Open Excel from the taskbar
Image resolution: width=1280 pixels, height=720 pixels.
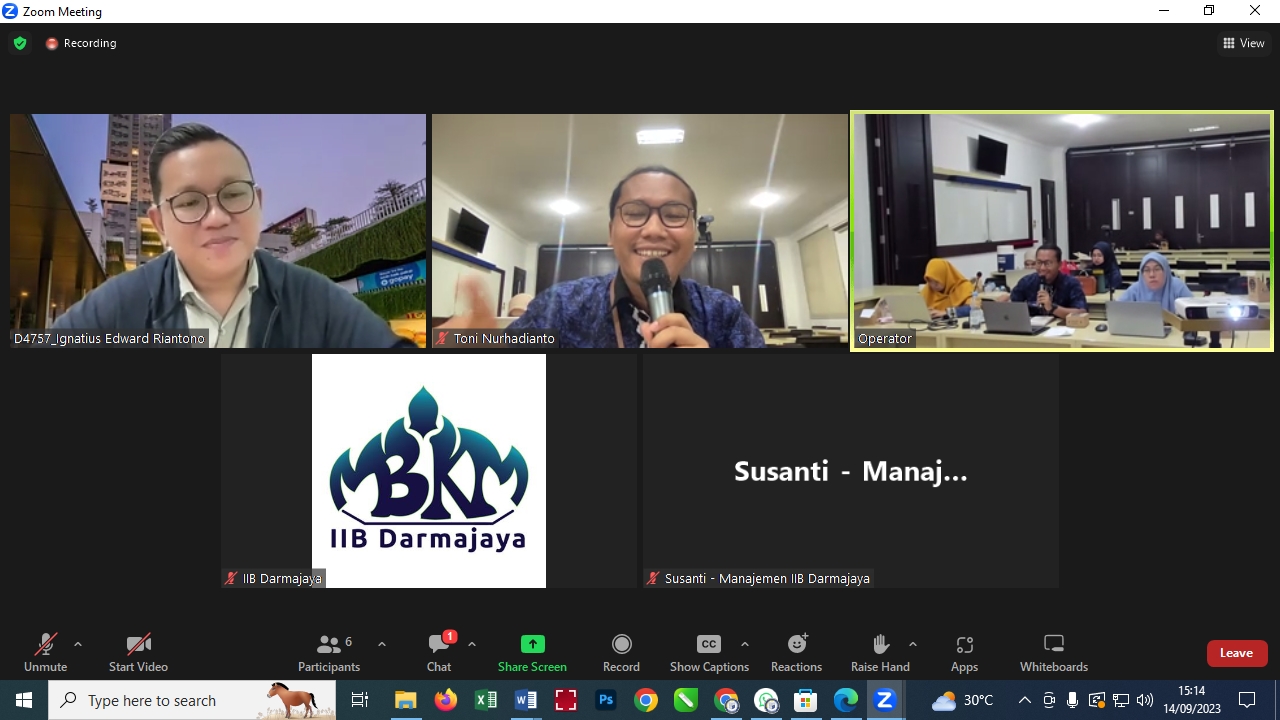coord(486,700)
